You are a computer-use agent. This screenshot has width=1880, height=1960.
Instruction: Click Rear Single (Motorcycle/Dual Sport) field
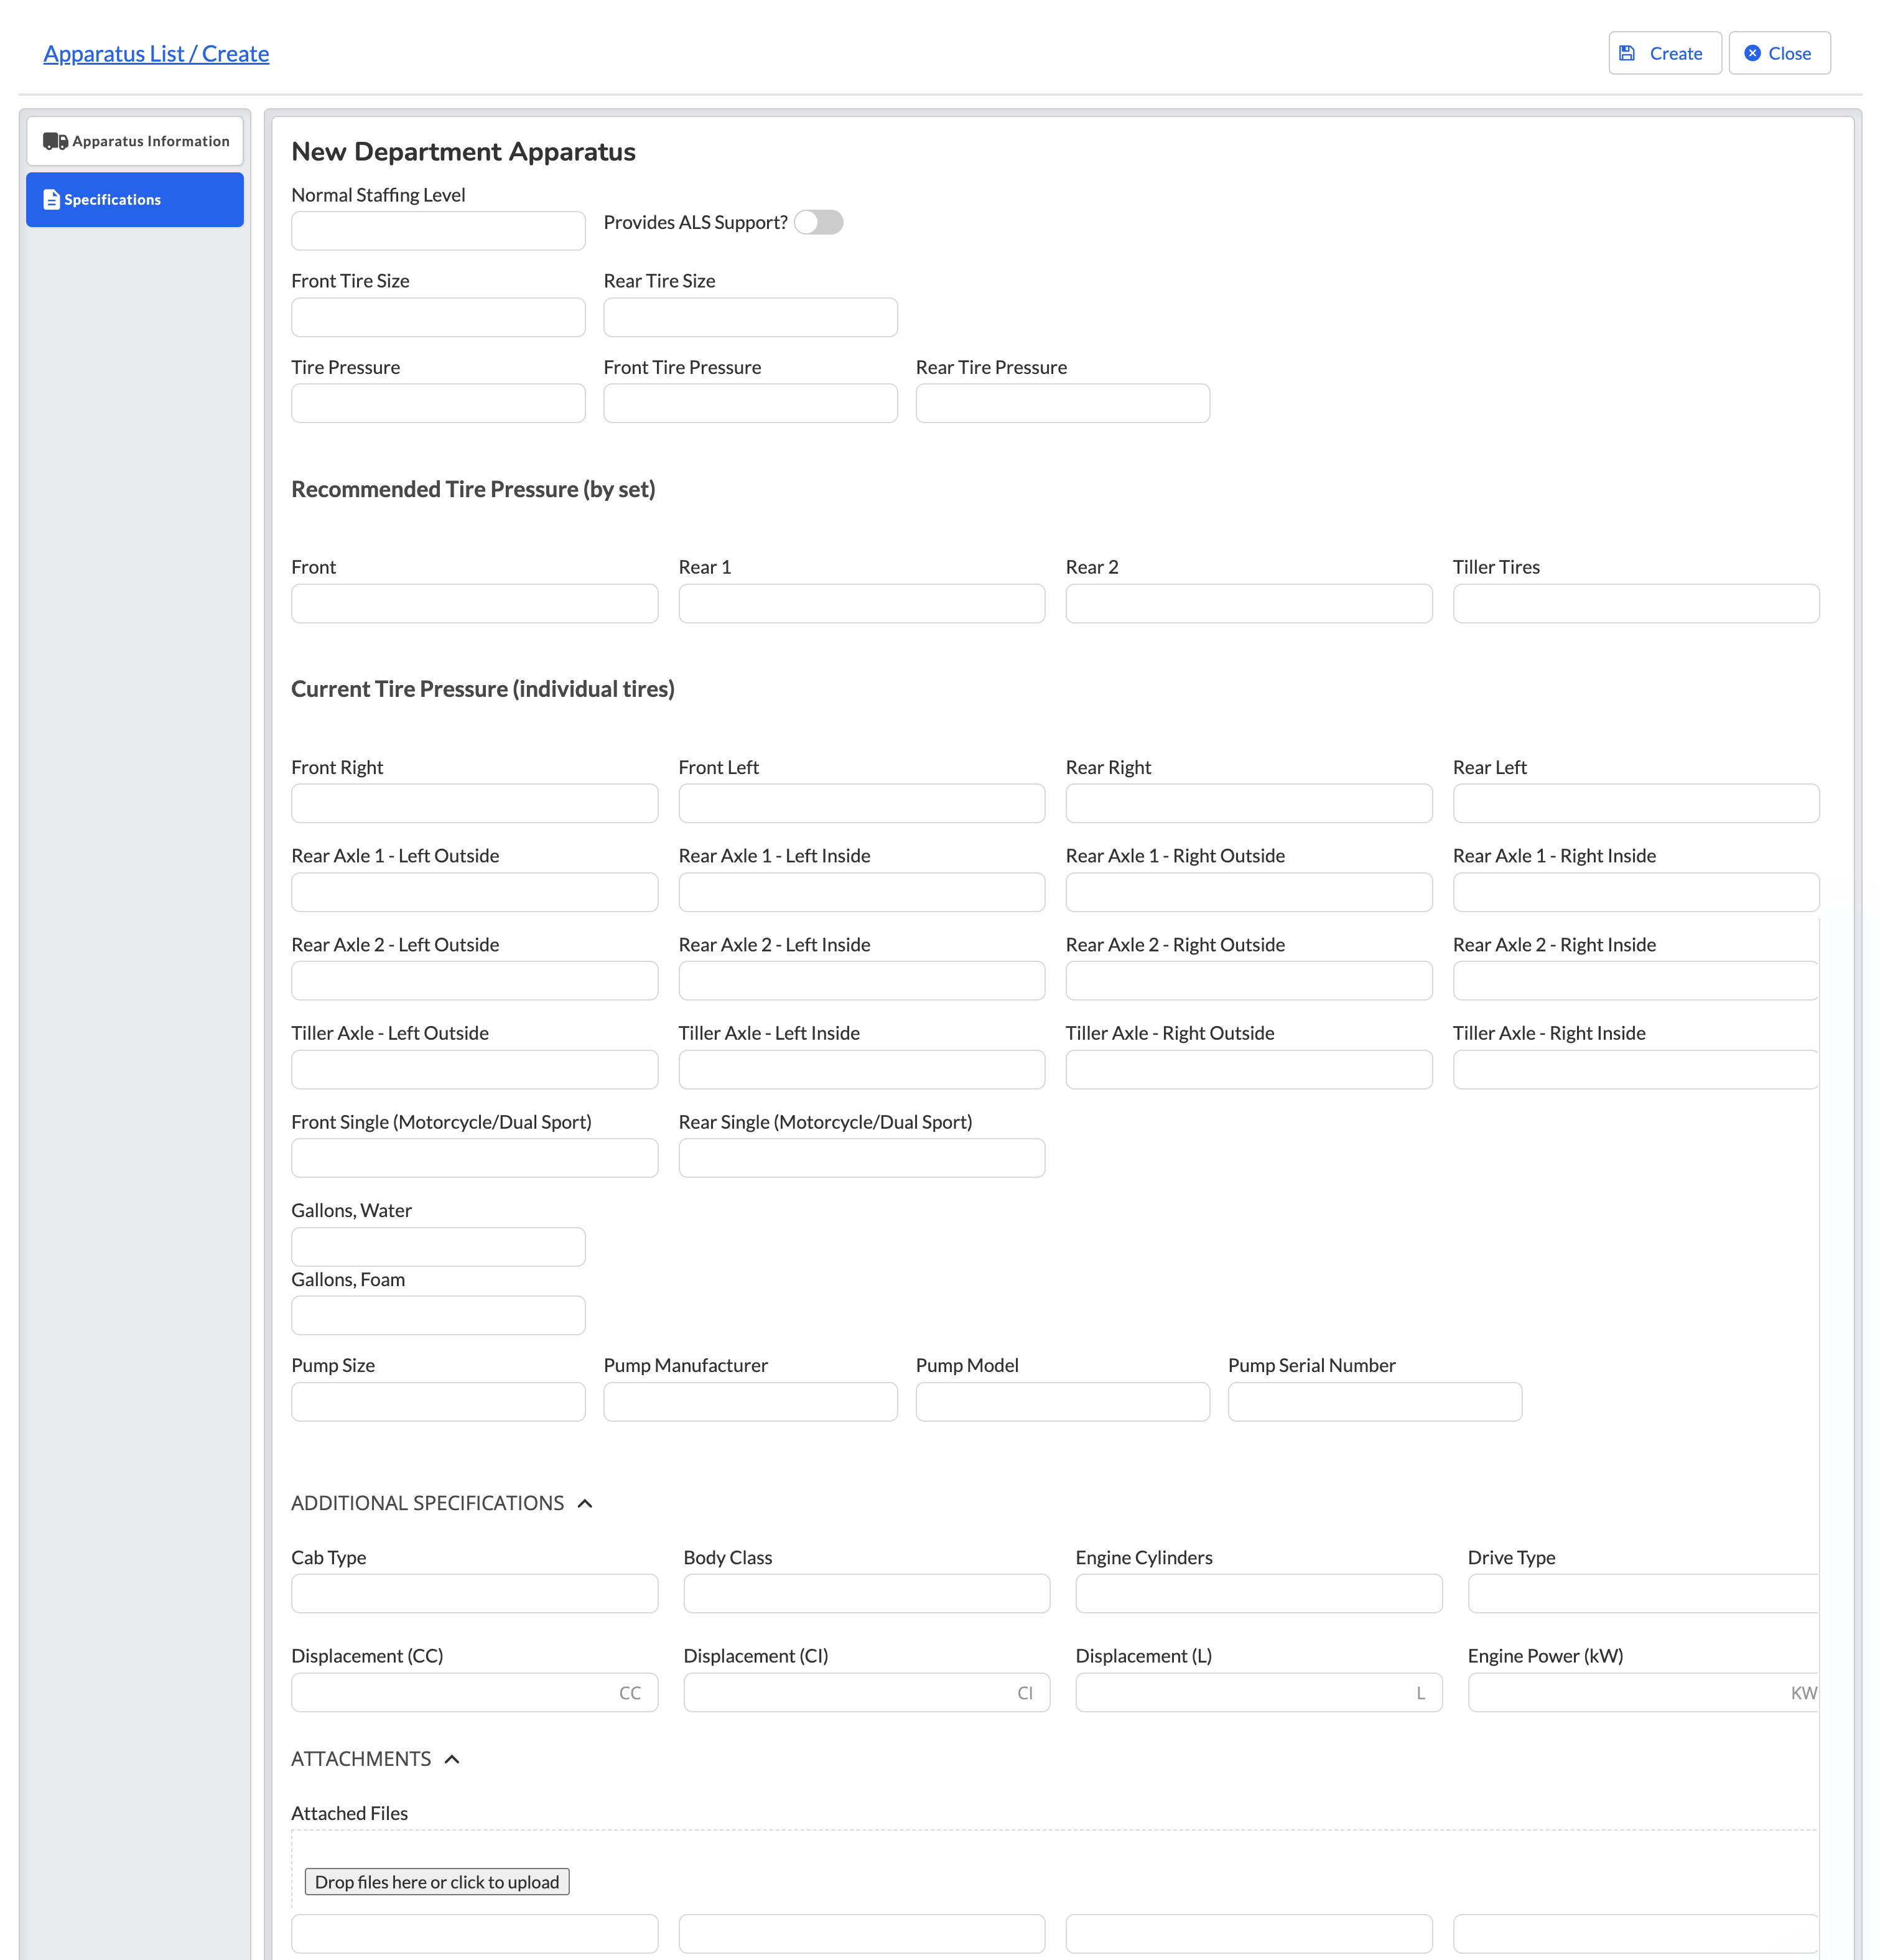[x=861, y=1158]
